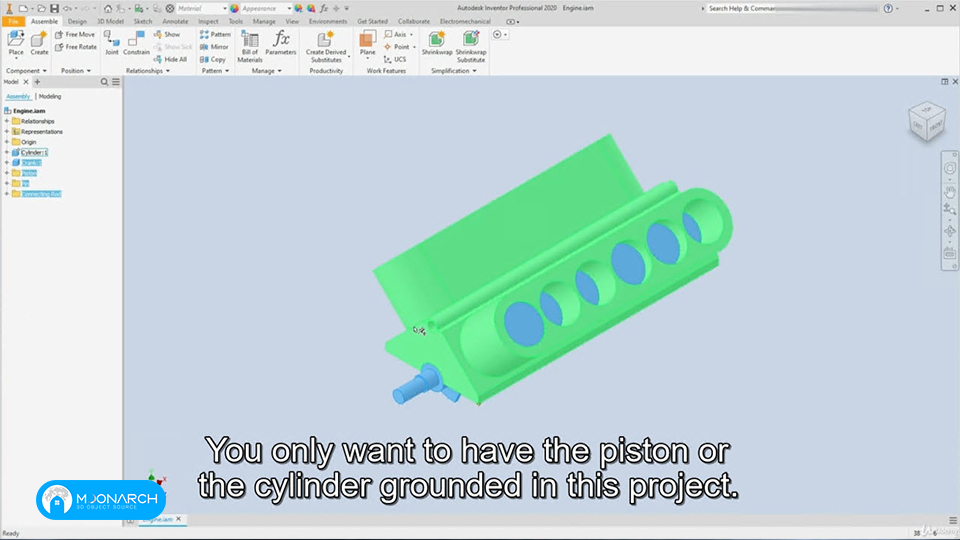Image resolution: width=960 pixels, height=540 pixels.
Task: Open the Pattern component tool
Action: 215,34
